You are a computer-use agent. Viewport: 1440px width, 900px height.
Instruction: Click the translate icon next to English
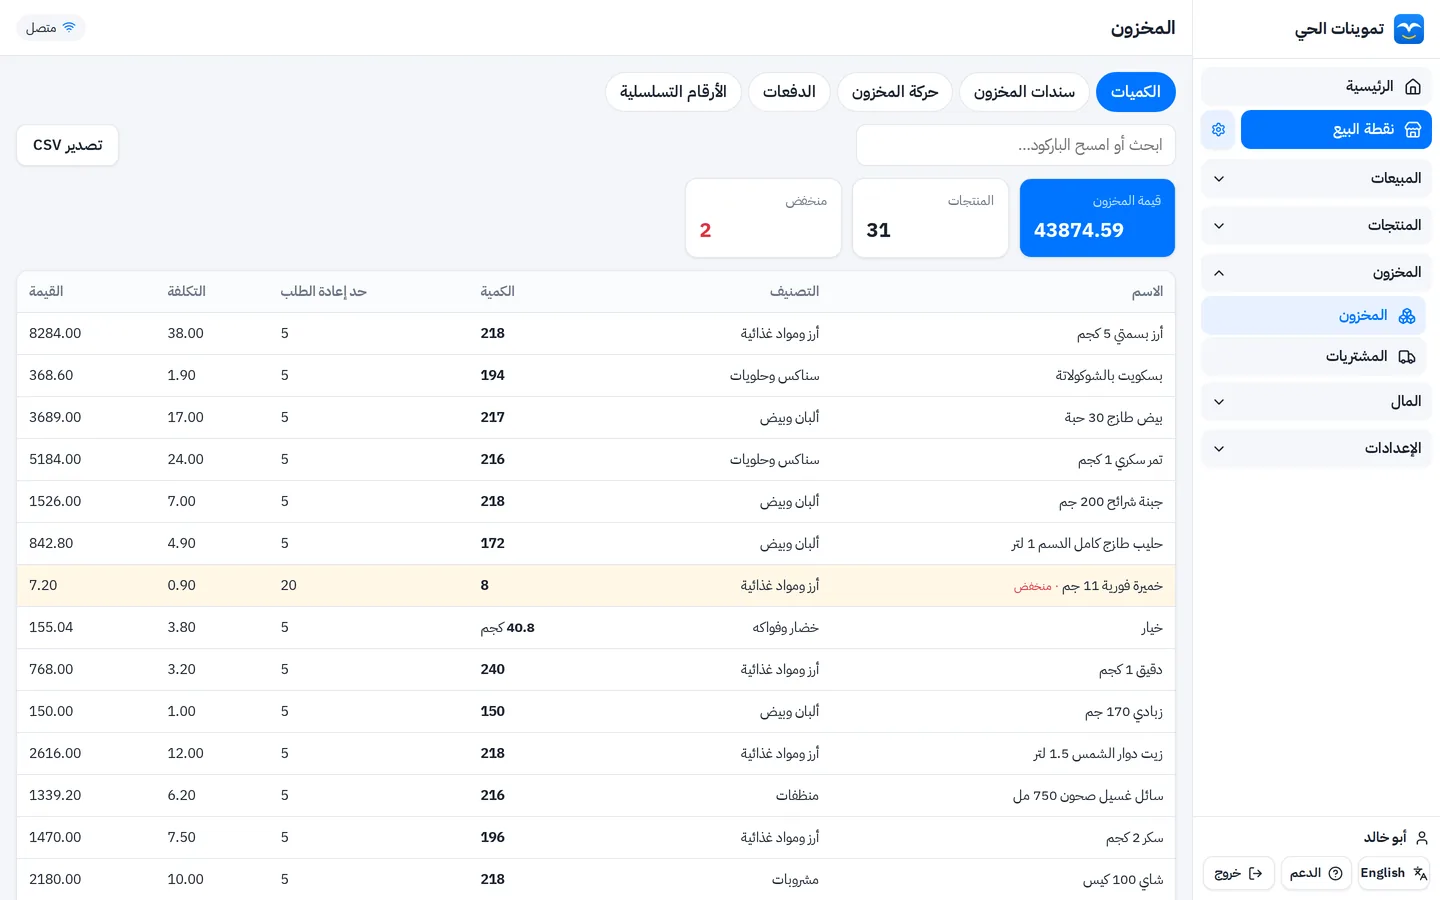click(x=1420, y=874)
